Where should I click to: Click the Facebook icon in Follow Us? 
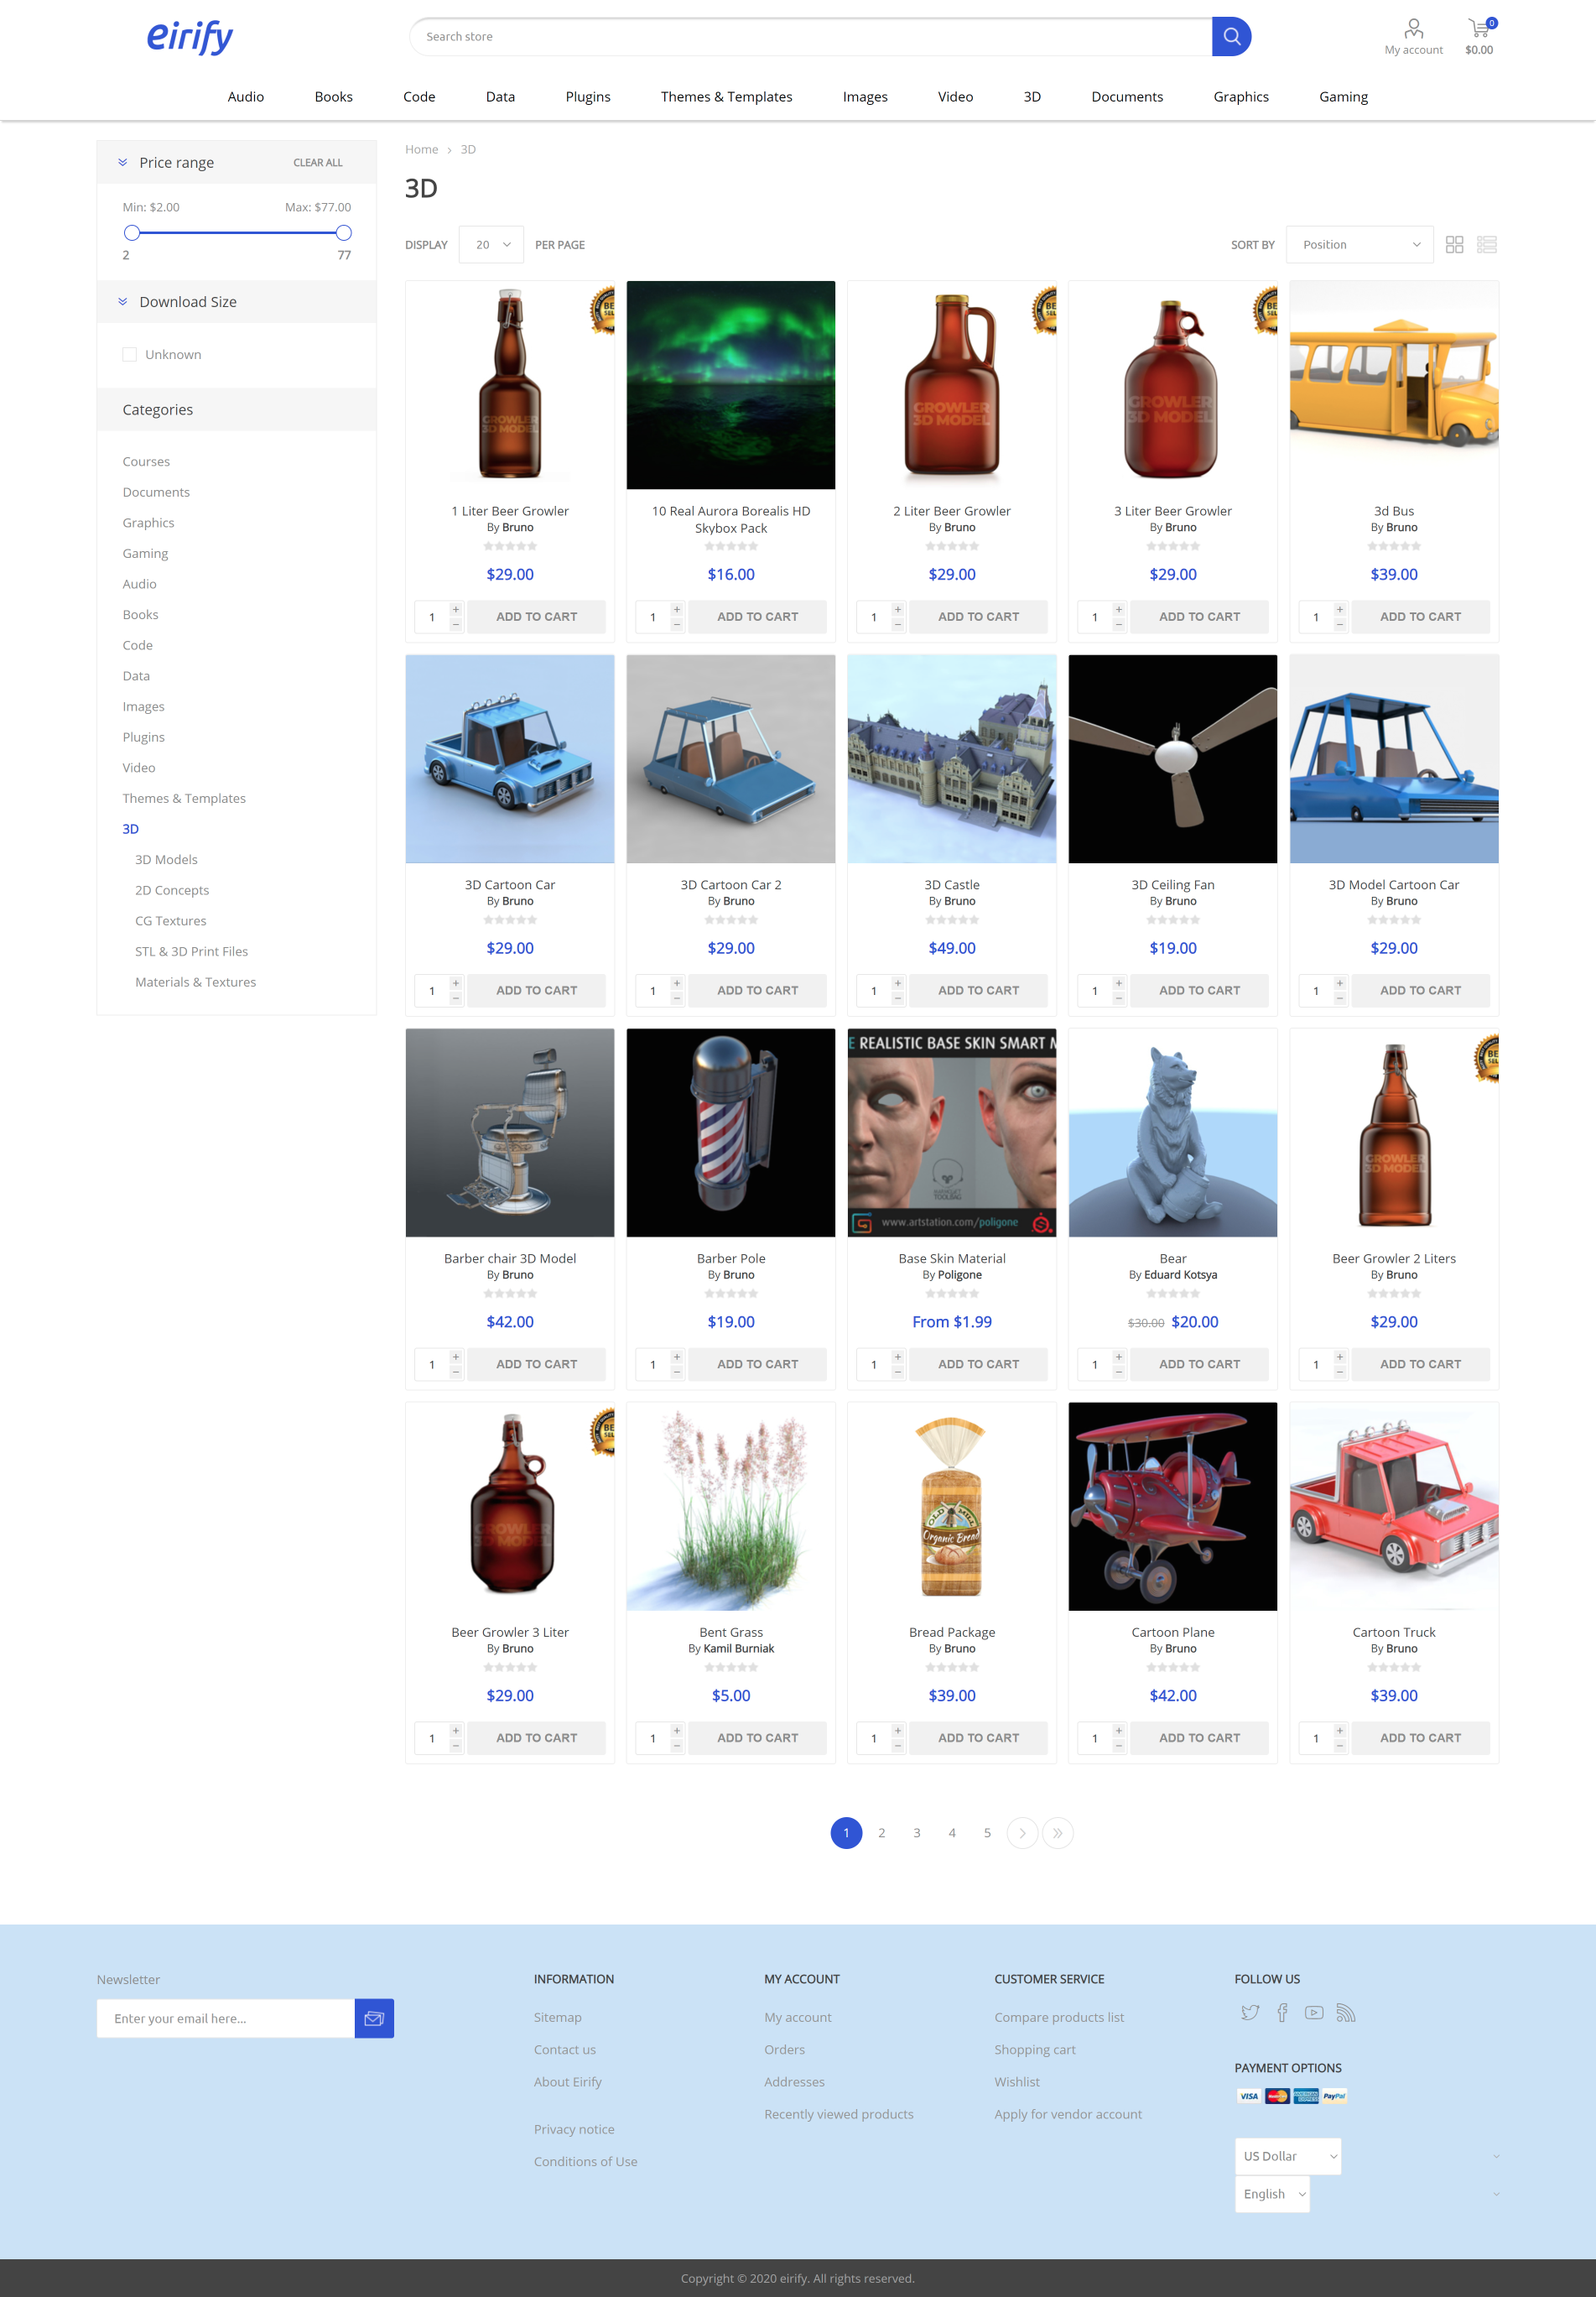pos(1282,2013)
